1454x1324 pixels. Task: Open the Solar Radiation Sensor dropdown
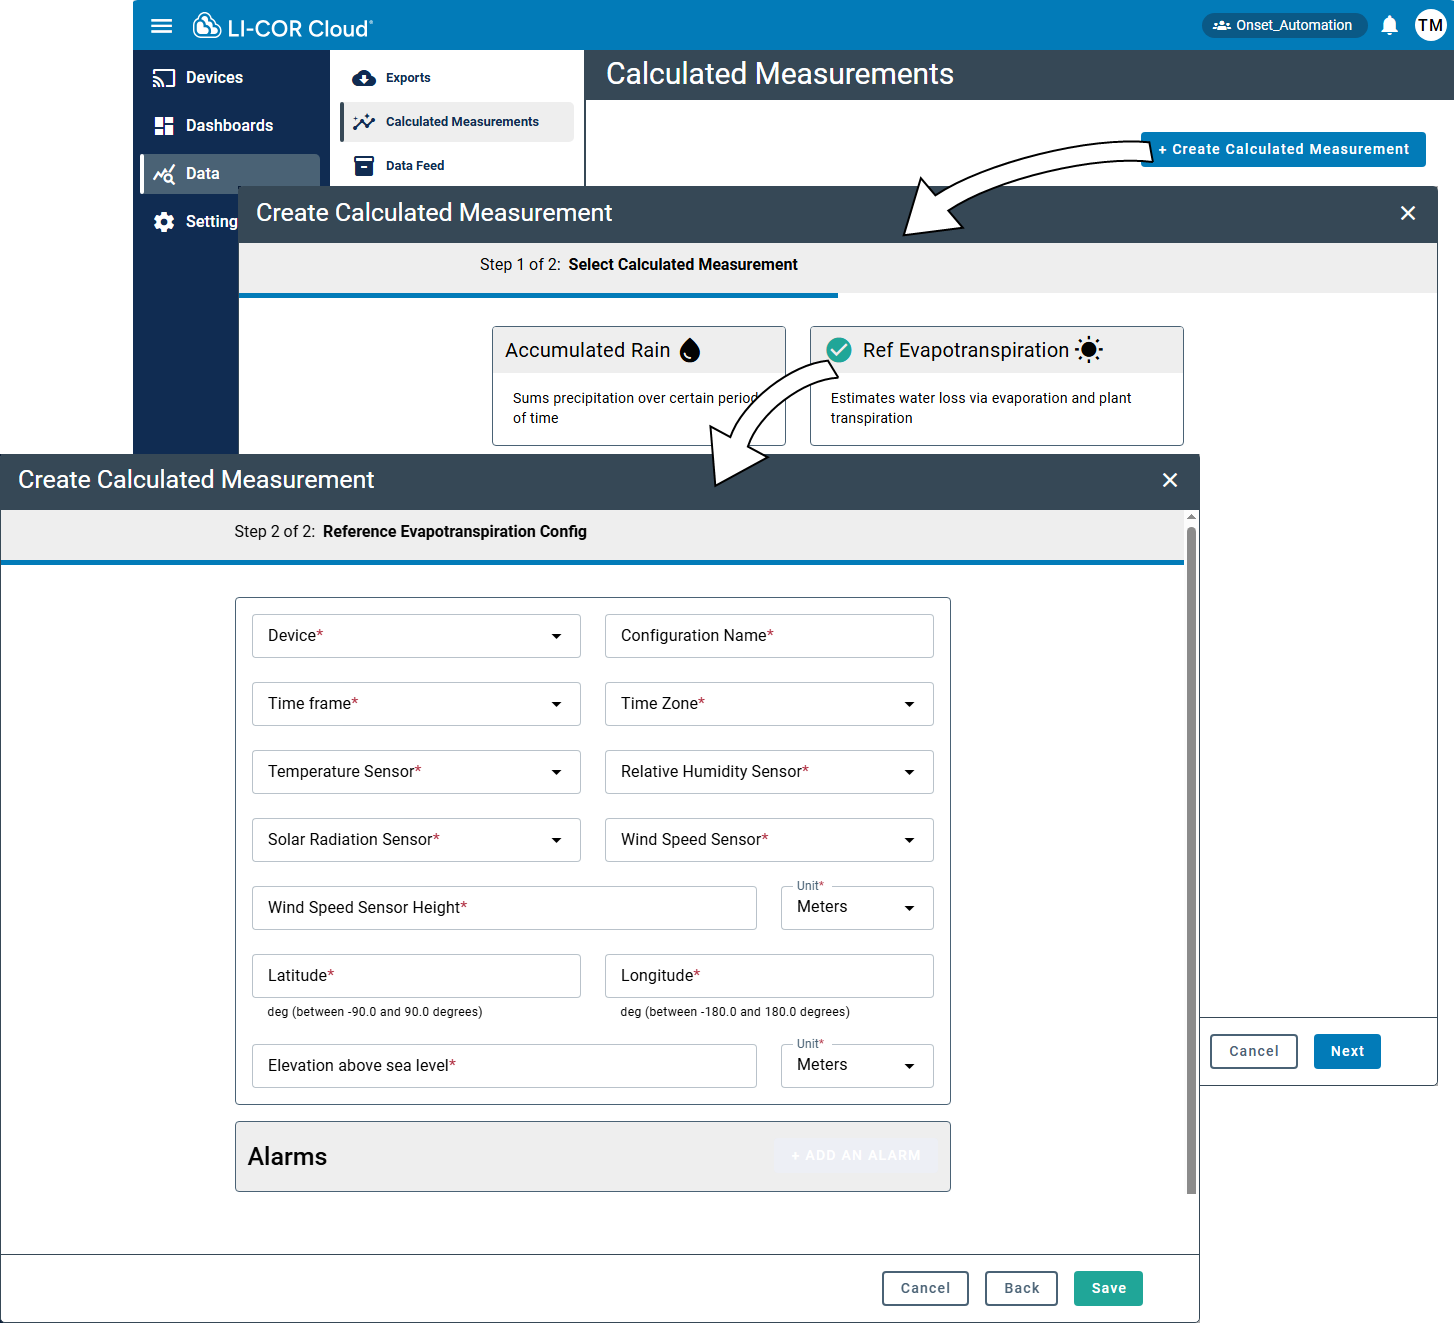(x=416, y=840)
